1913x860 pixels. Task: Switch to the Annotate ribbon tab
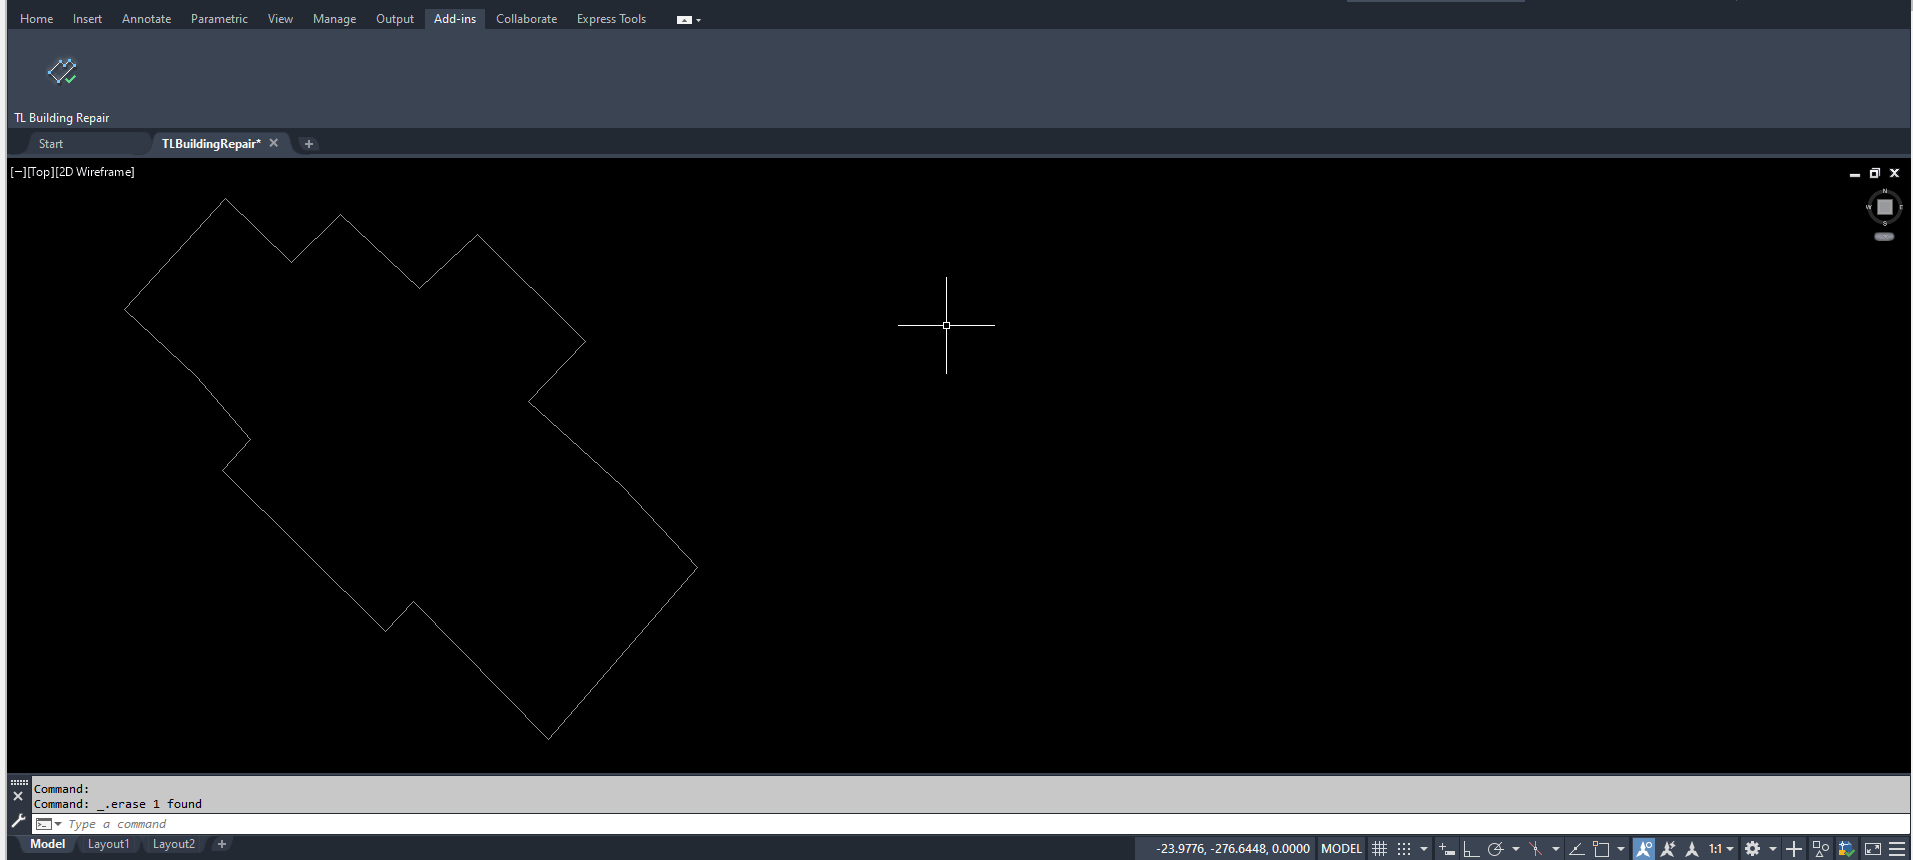pos(146,19)
